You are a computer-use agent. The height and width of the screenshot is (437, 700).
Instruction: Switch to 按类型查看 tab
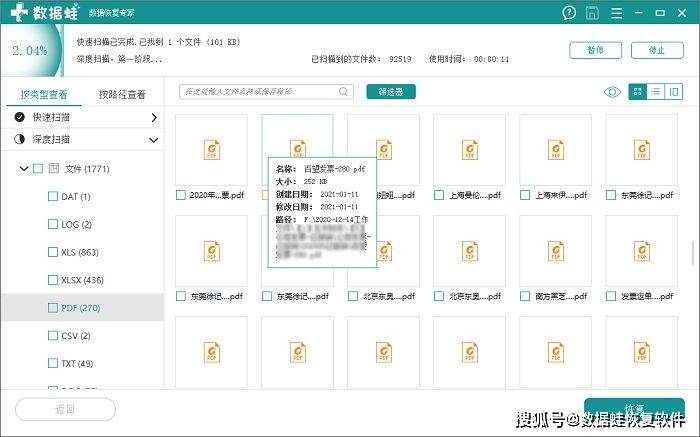44,95
